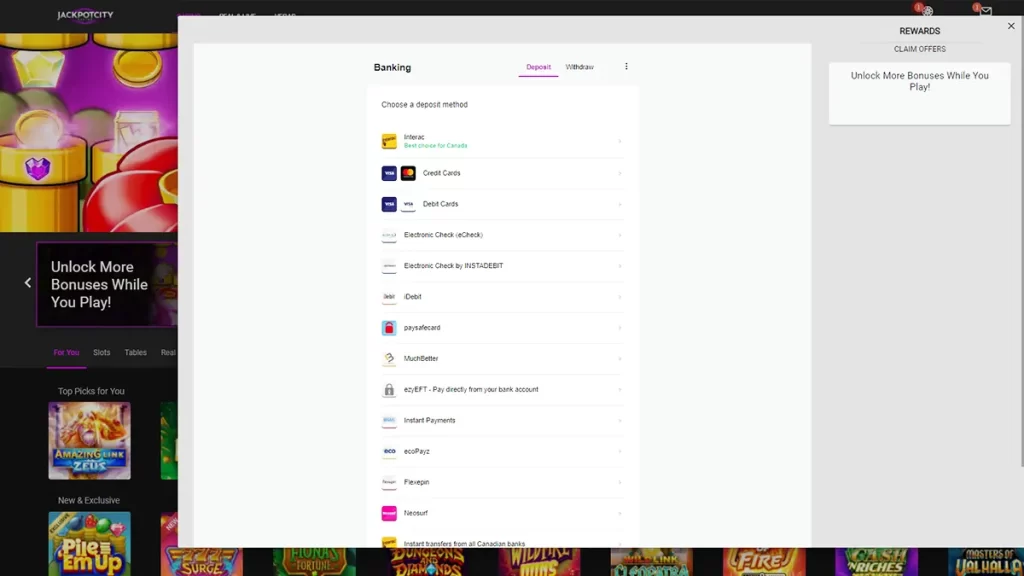Expand the Neosurf row chevron
This screenshot has height=576, width=1024.
(620, 513)
